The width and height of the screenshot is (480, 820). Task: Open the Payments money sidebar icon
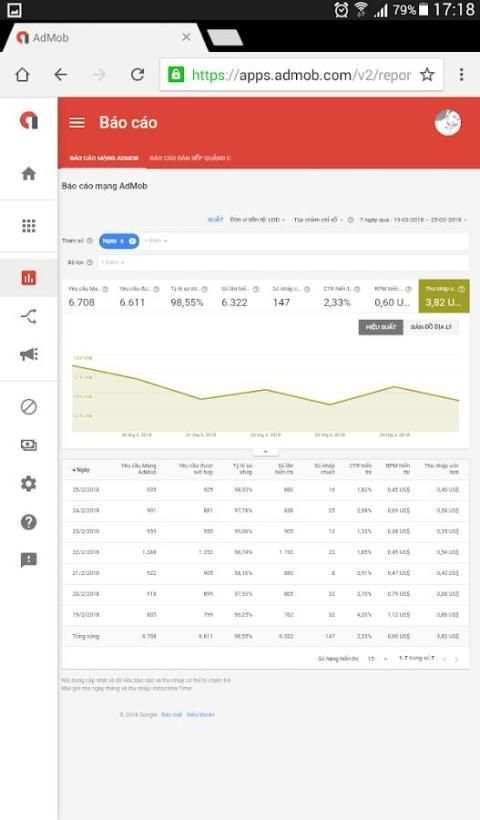coord(29,445)
